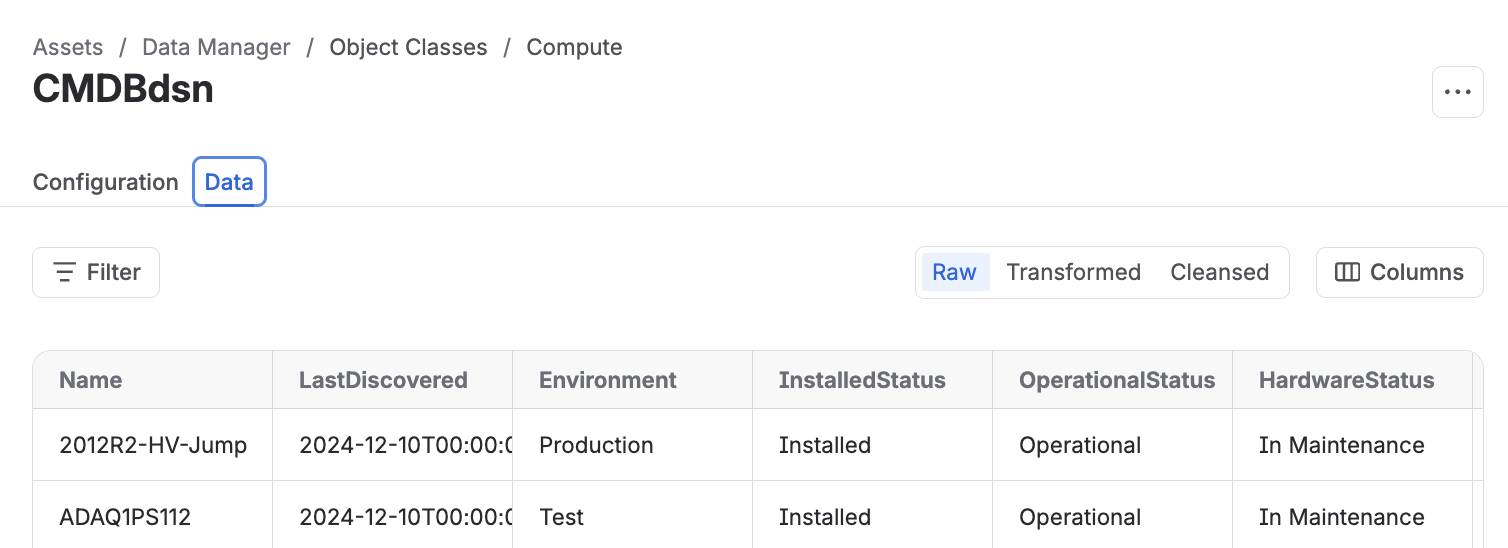This screenshot has width=1508, height=548.
Task: Open the three-dot more options menu
Action: (x=1457, y=92)
